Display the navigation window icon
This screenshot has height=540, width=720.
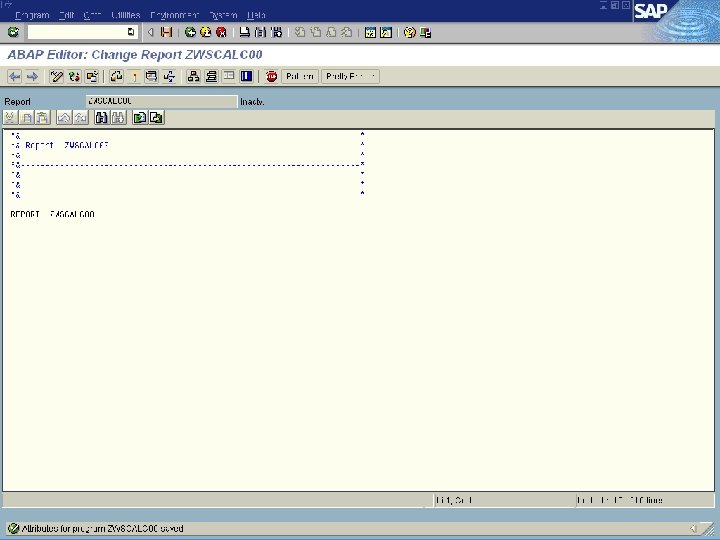coord(211,76)
